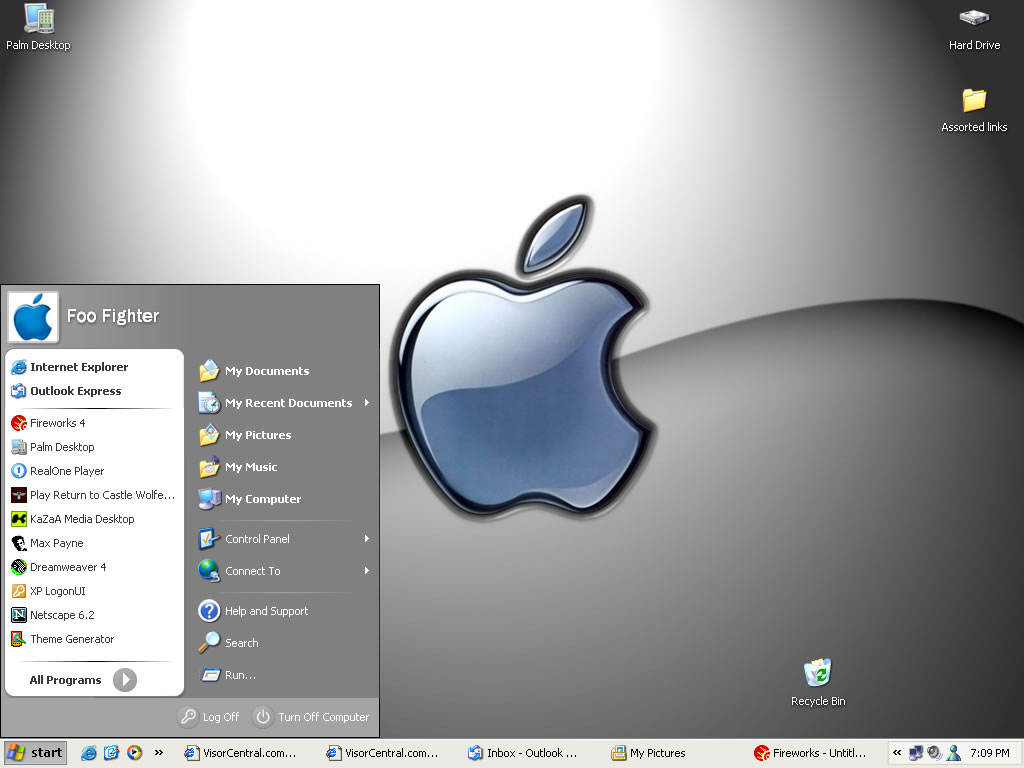1024x768 pixels.
Task: Open the Assorted links folder icon
Action: (974, 101)
